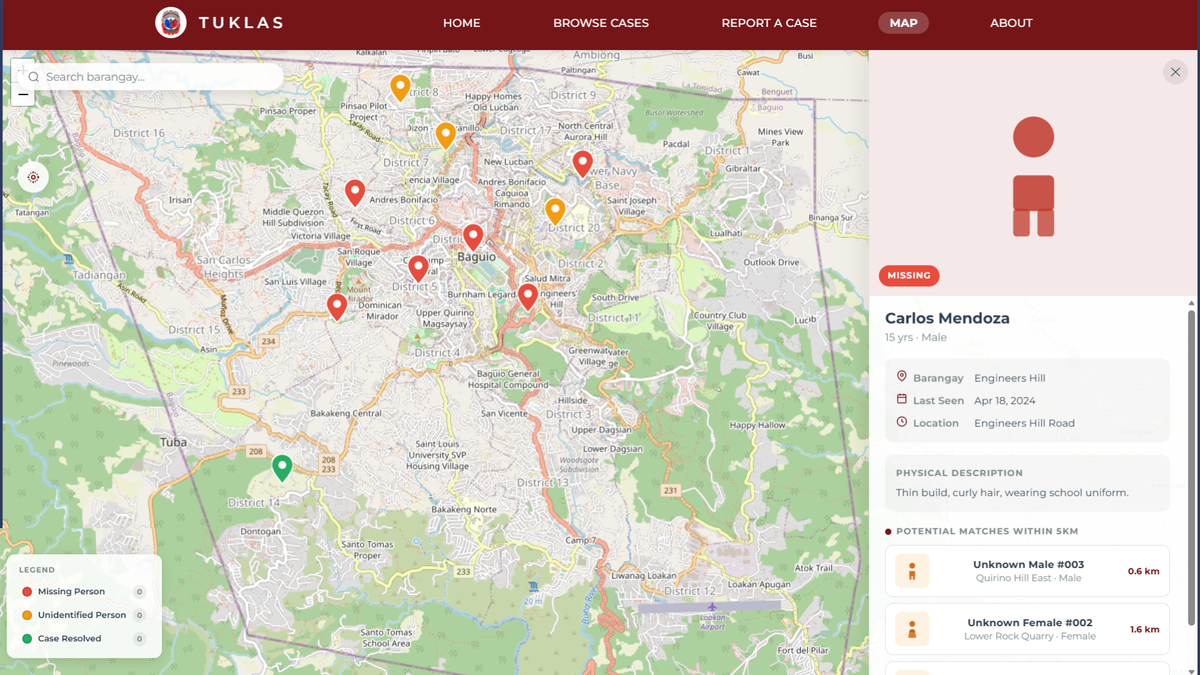Click the Engineers Hill Road location value
The width and height of the screenshot is (1200, 675).
coord(1025,423)
